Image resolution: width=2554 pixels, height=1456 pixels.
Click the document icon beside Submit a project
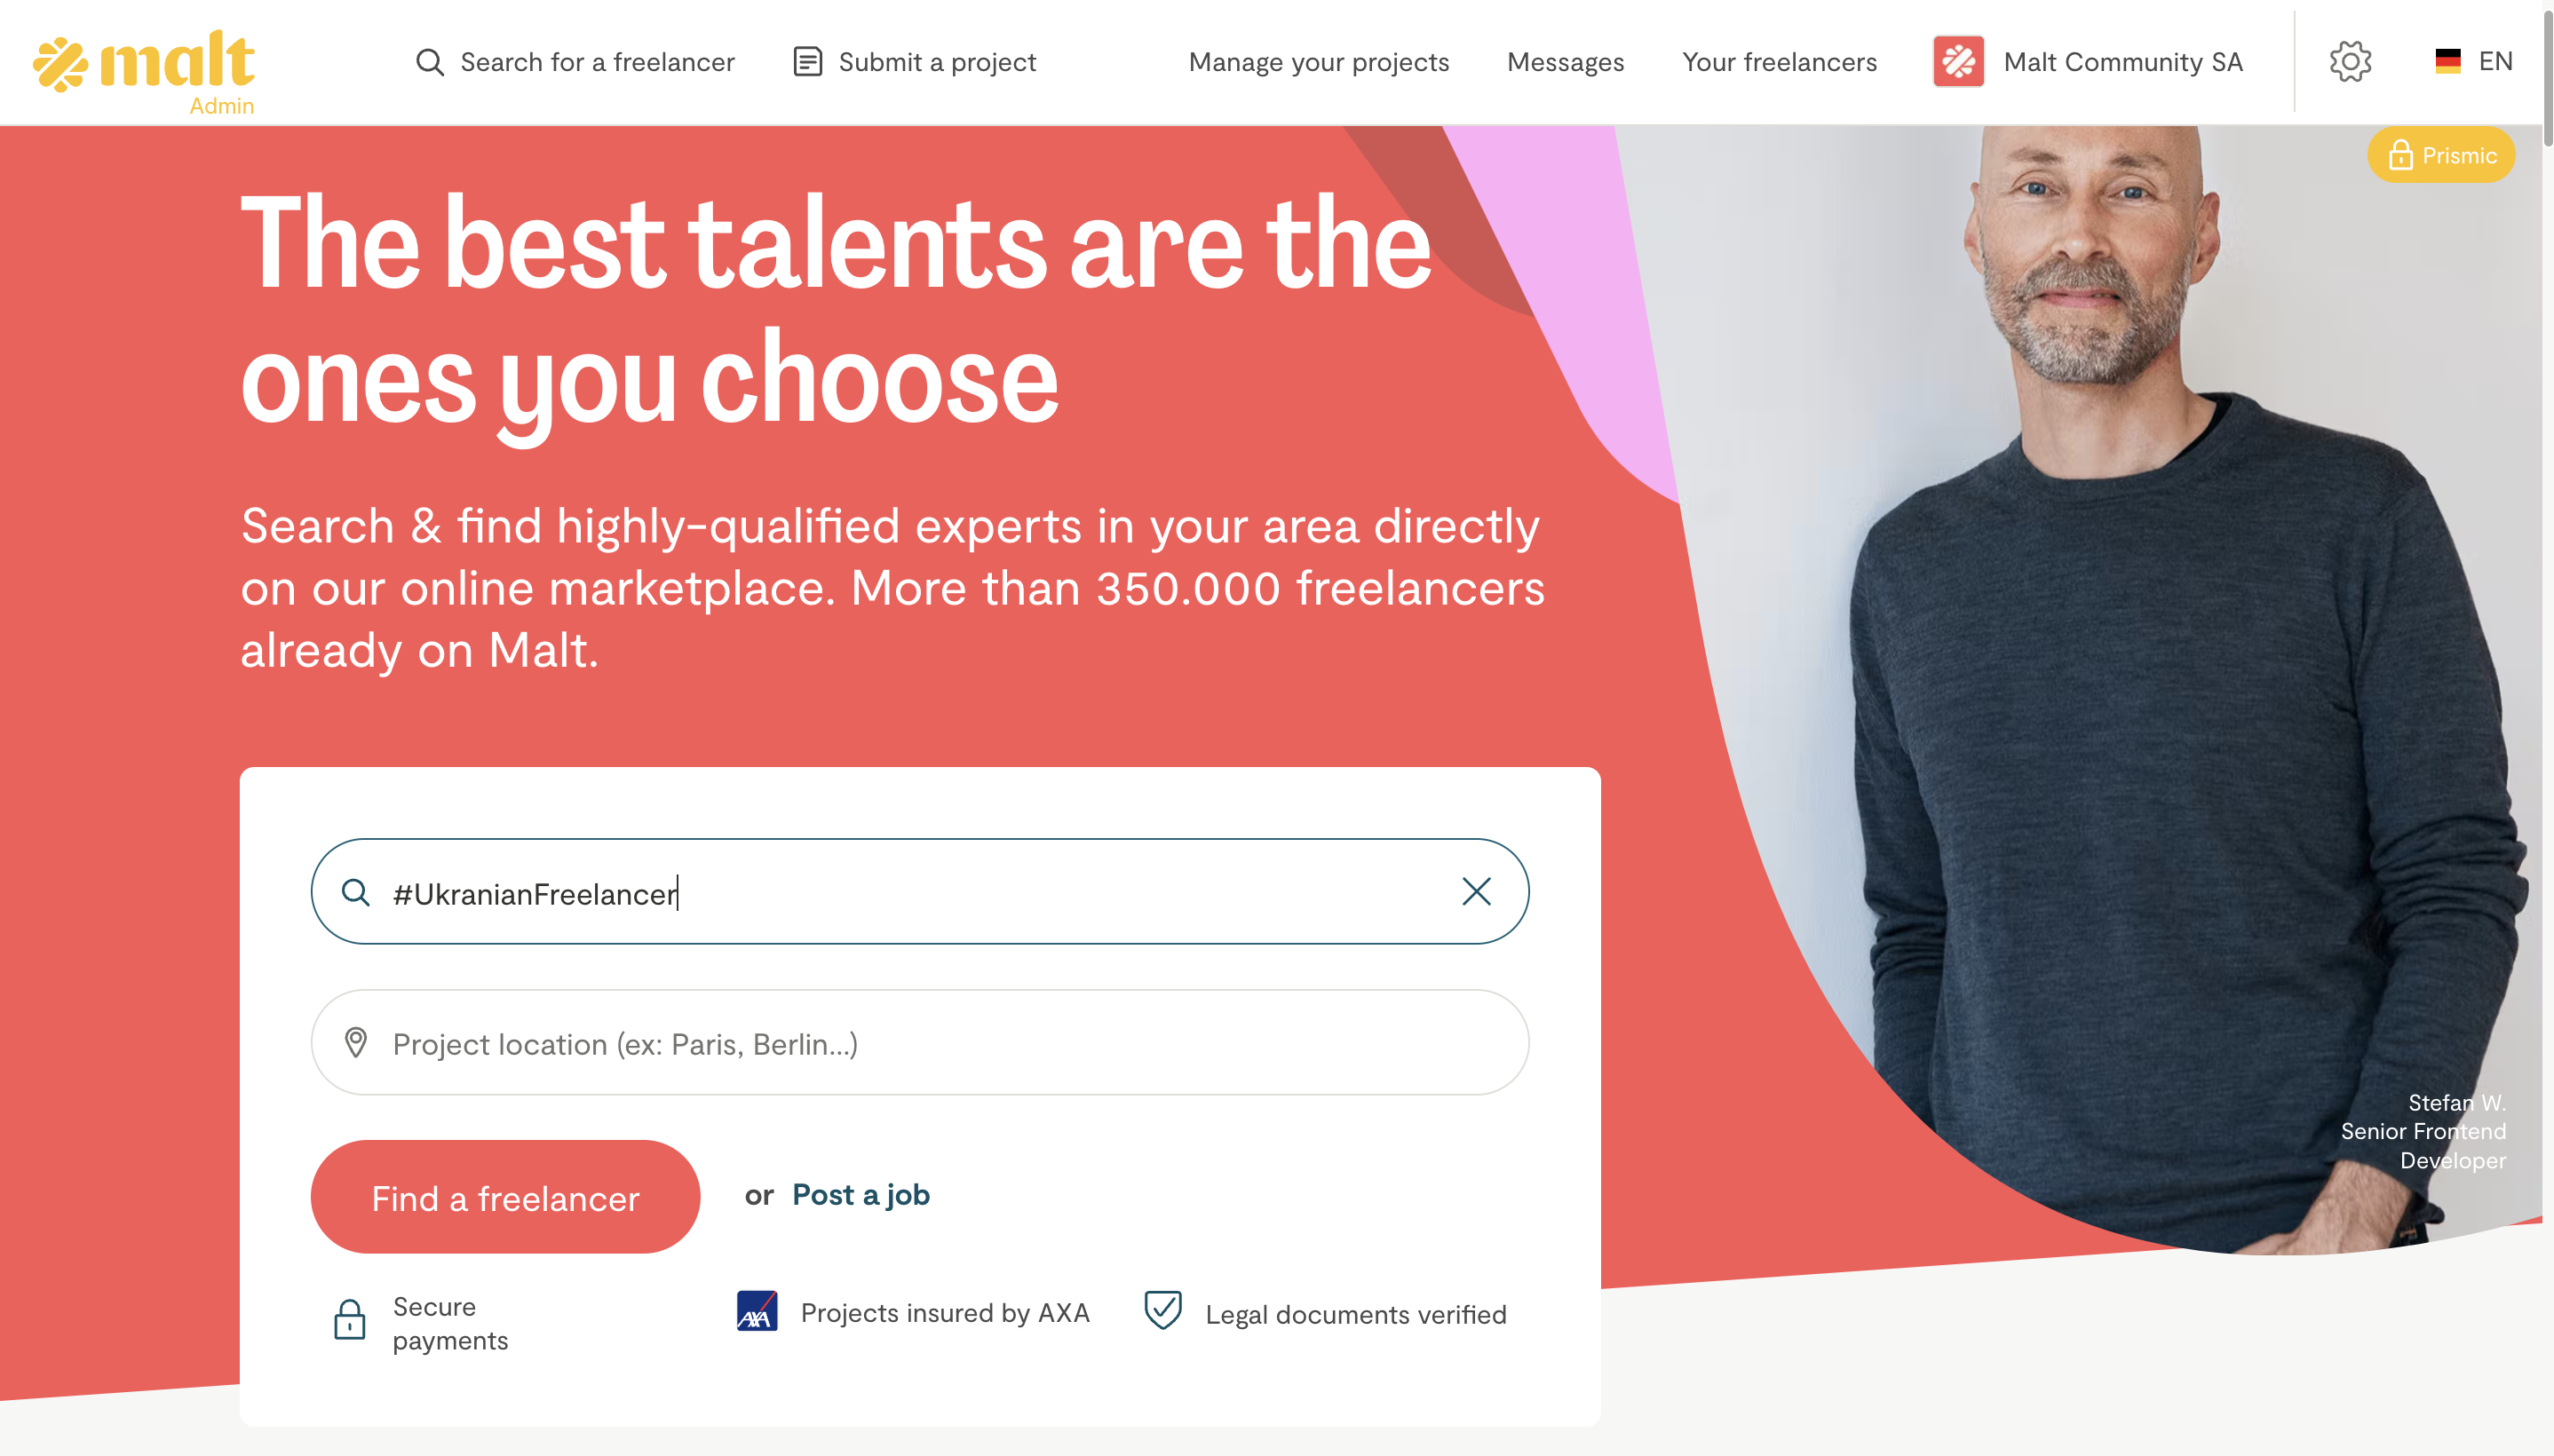[x=807, y=62]
